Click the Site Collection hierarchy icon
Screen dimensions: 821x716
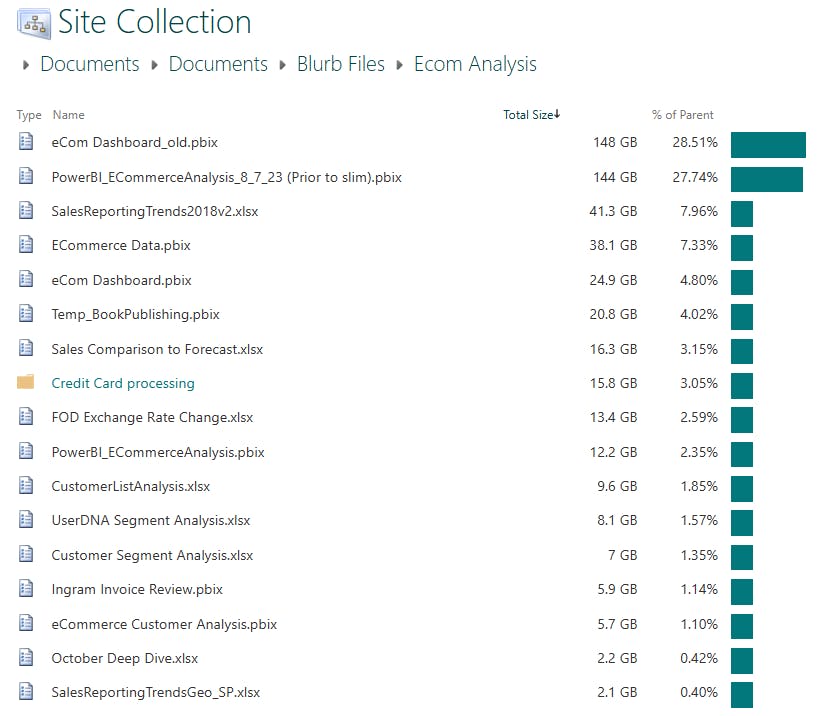(x=33, y=20)
